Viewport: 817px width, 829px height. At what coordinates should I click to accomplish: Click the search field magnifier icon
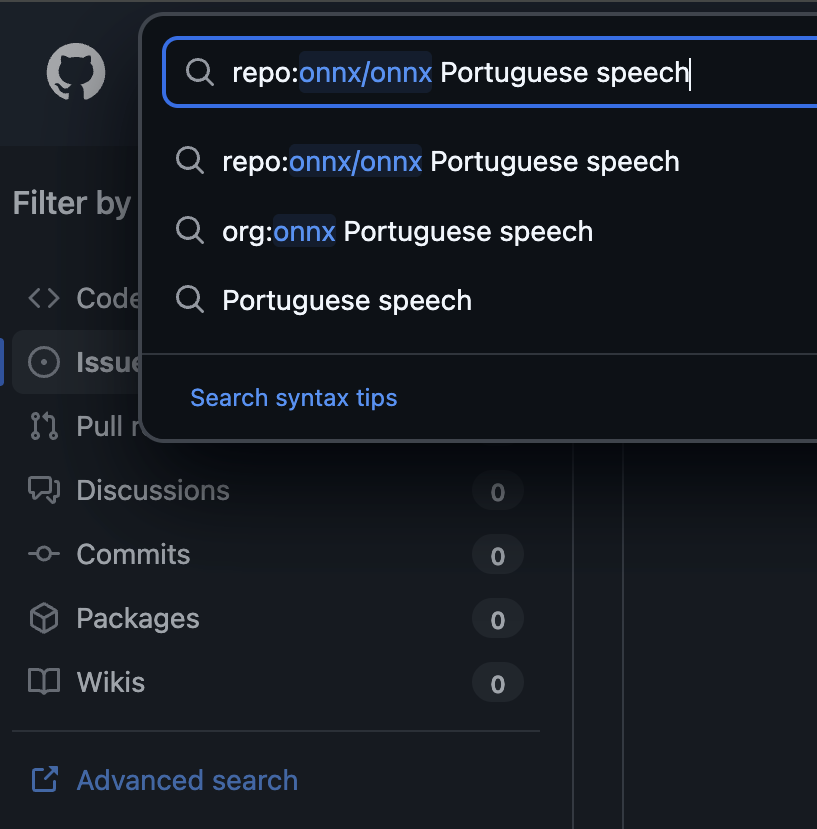tap(200, 72)
